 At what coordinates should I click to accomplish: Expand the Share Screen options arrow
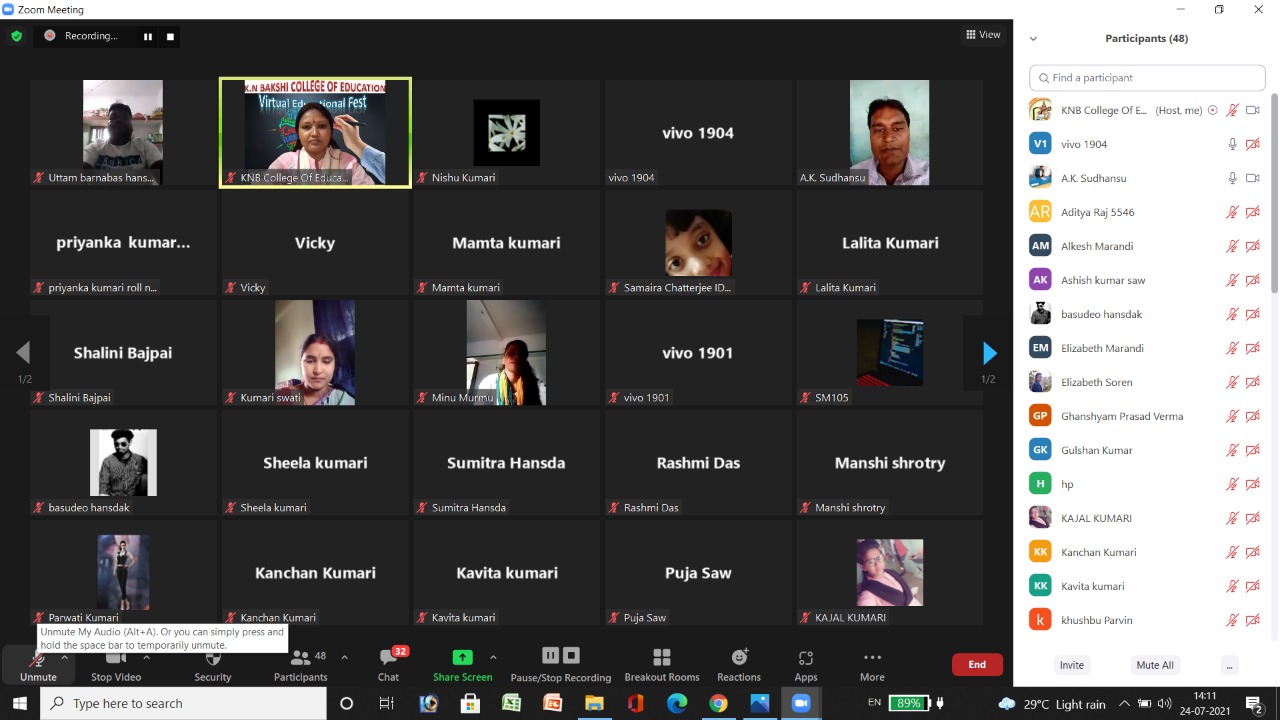(493, 657)
